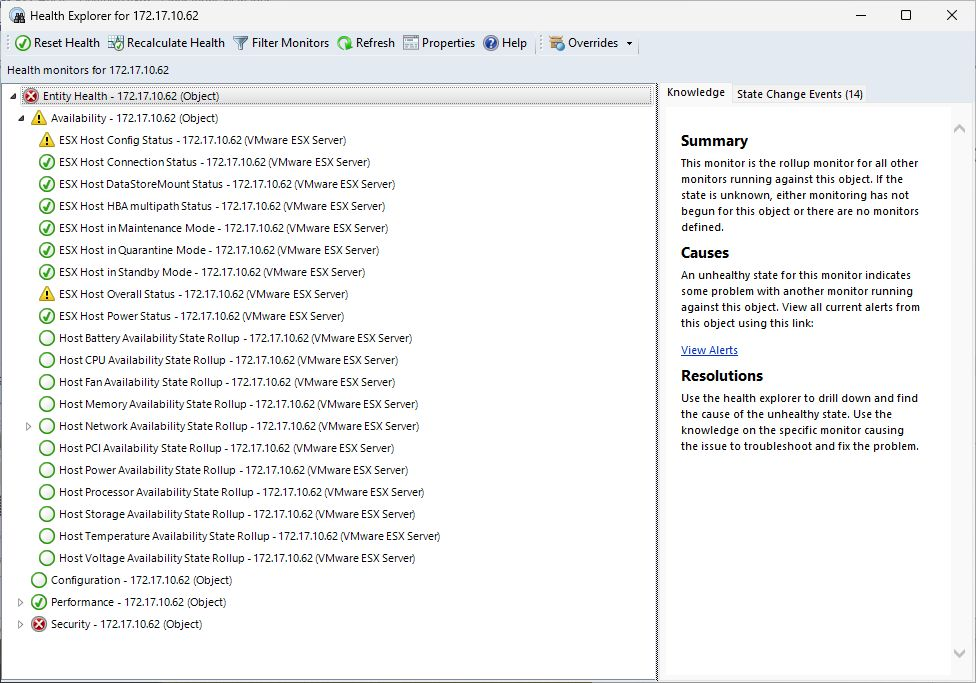Switch to the Knowledge tab
Viewport: 976px width, 683px height.
pos(696,92)
